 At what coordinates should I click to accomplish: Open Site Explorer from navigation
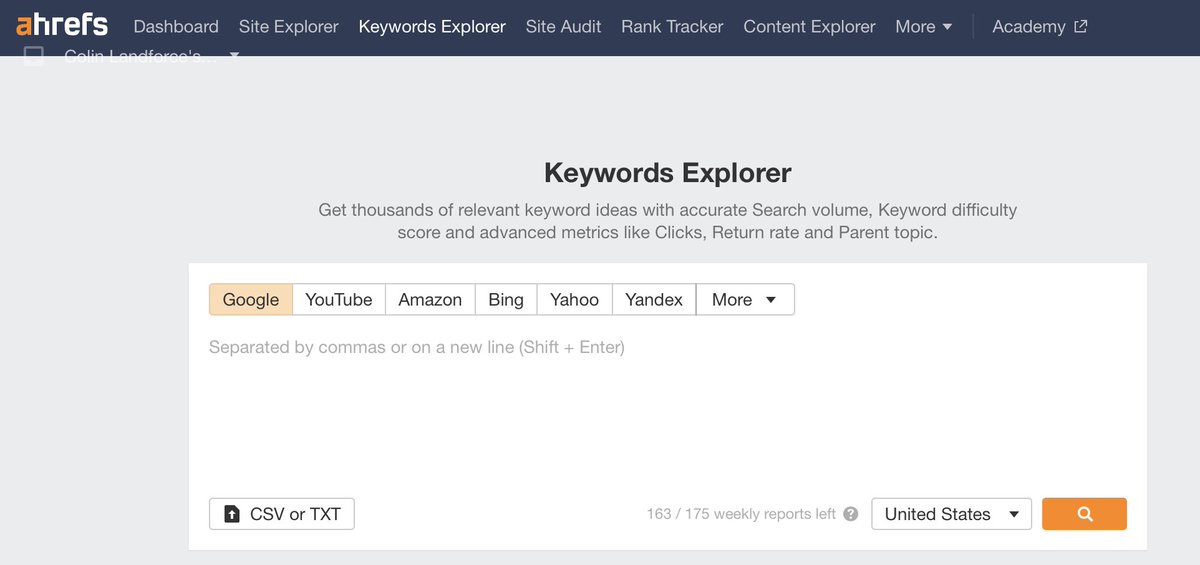289,27
